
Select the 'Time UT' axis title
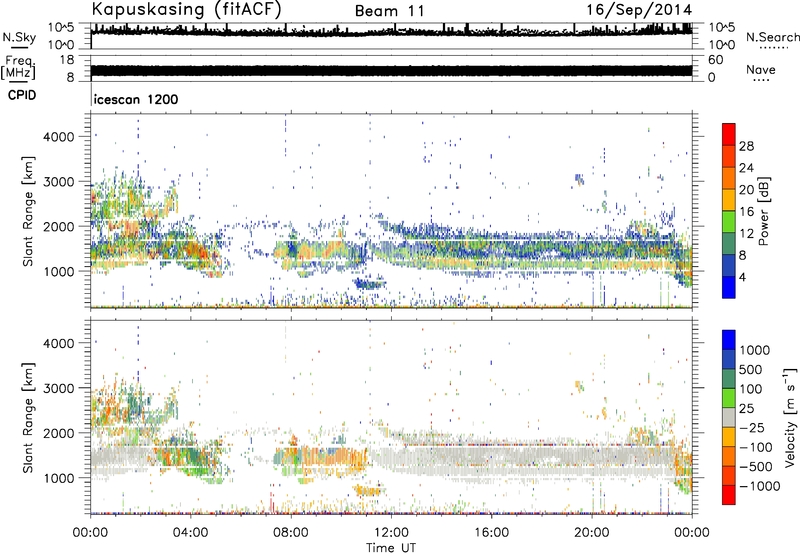click(x=391, y=548)
